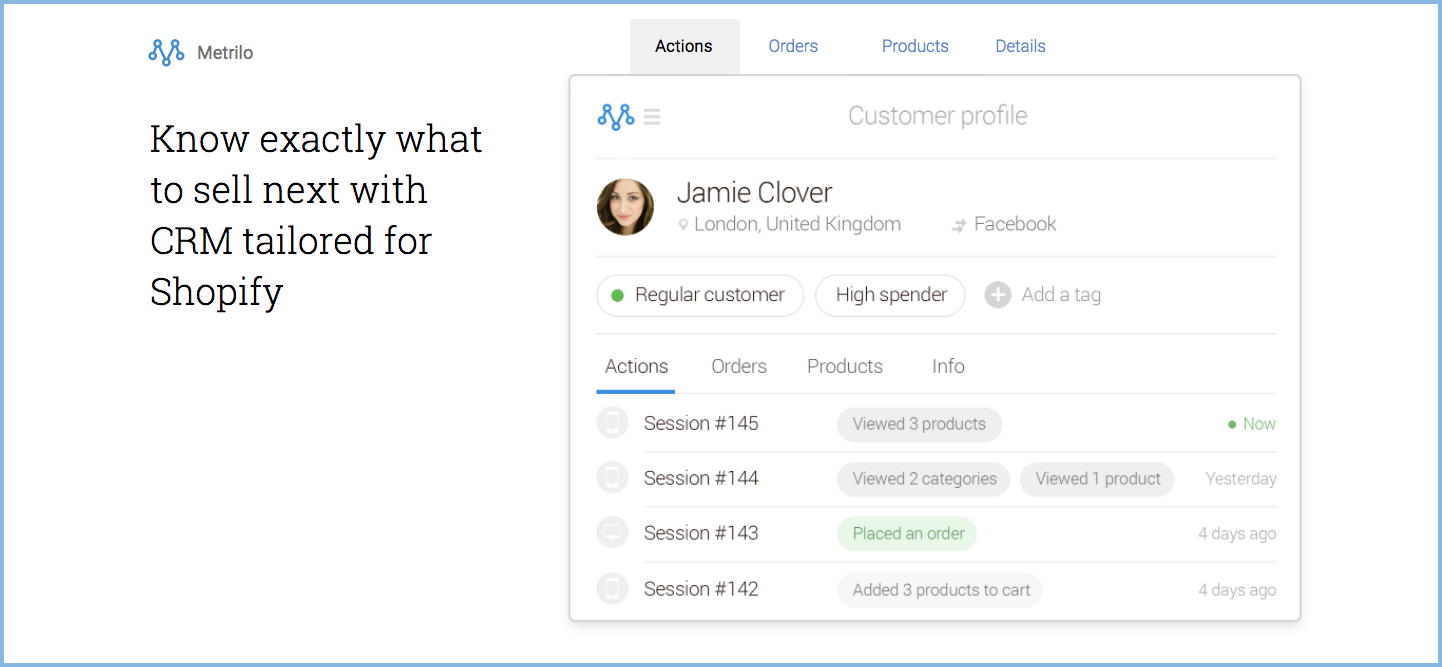The width and height of the screenshot is (1442, 667).
Task: Click the Viewed 2 categories badge
Action: (x=924, y=479)
